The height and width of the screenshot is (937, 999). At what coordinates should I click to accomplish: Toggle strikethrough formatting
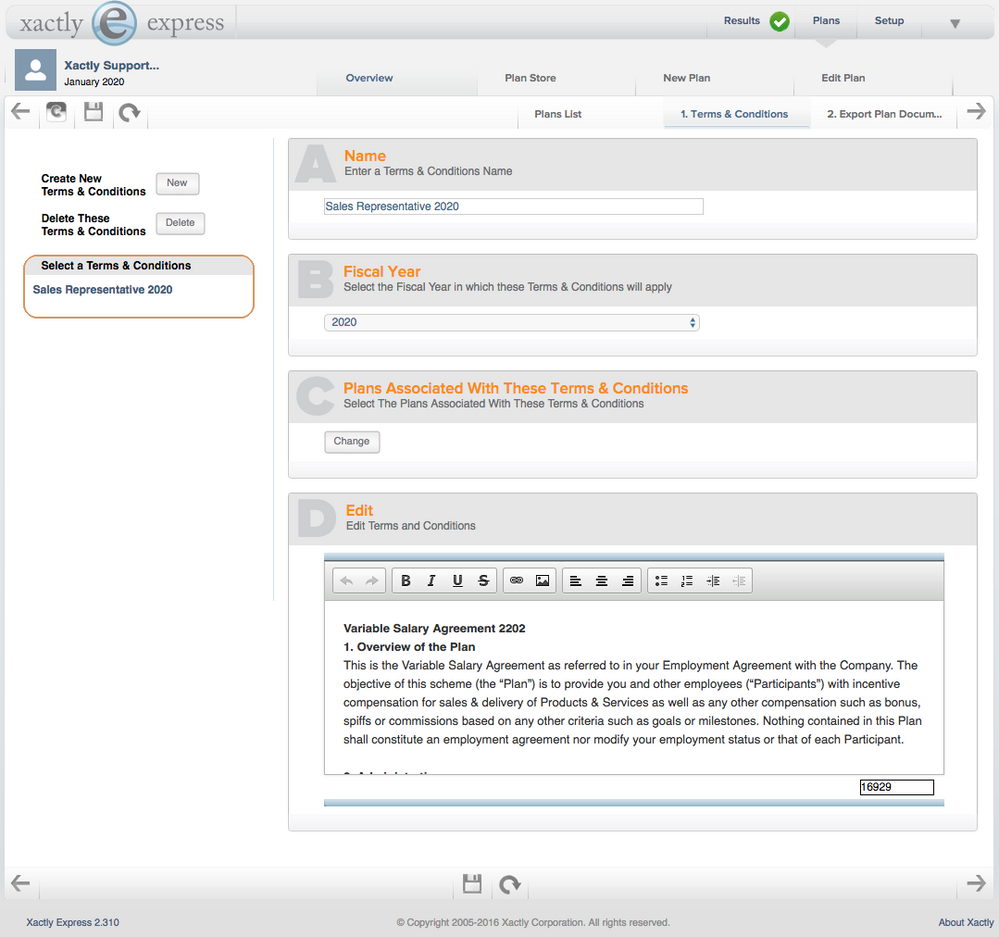[x=484, y=581]
